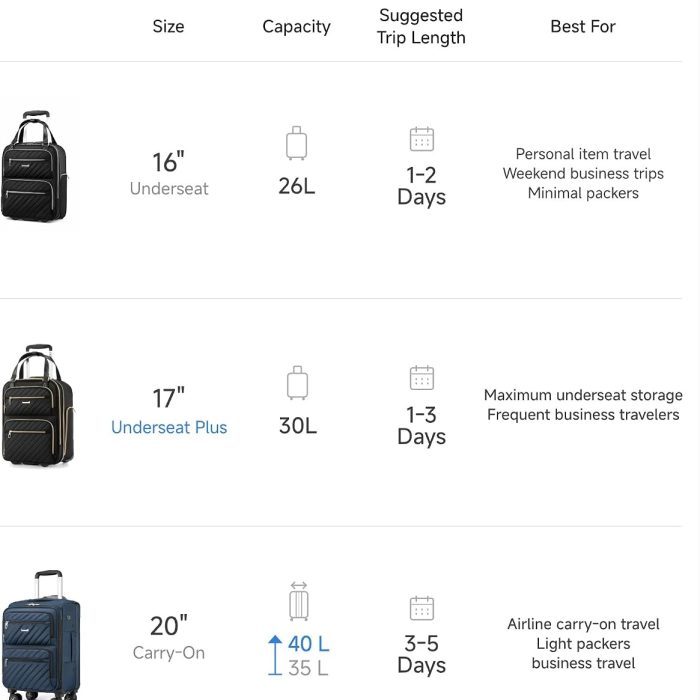Viewport: 700px width, 700px height.
Task: Open the blue Underseat Plus link
Action: point(169,427)
